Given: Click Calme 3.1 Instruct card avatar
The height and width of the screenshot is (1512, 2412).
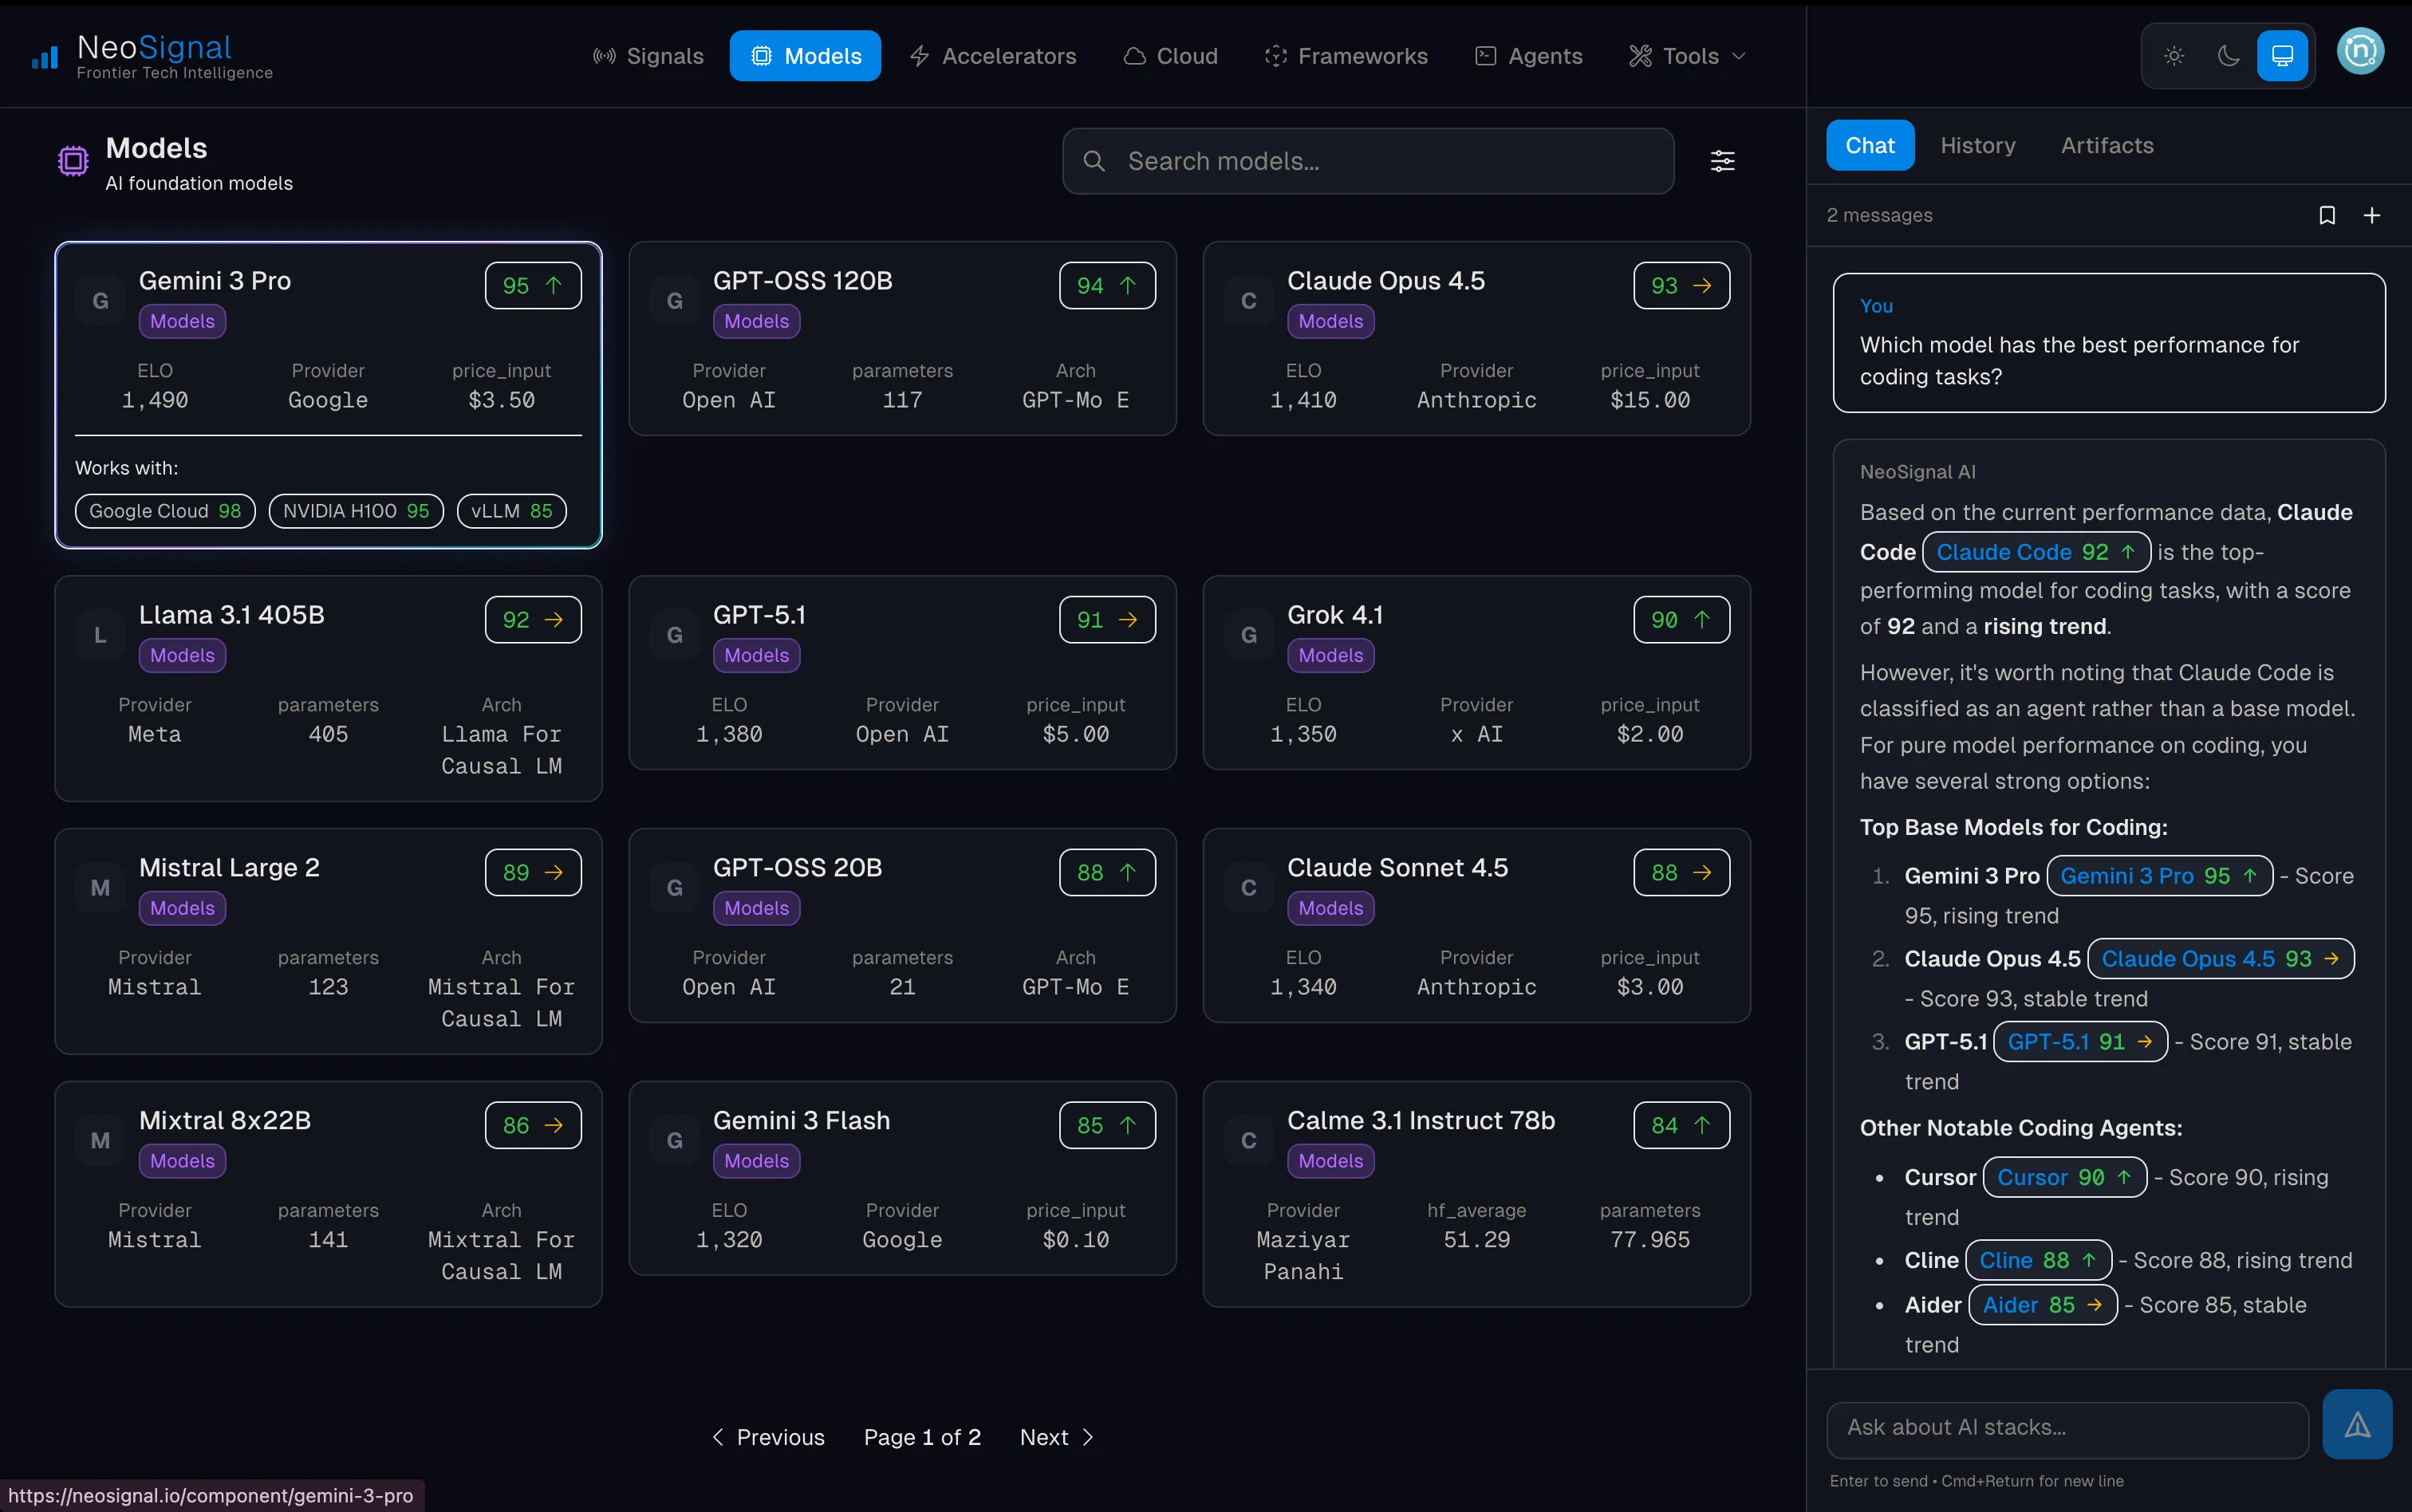Looking at the screenshot, I should point(1248,1141).
